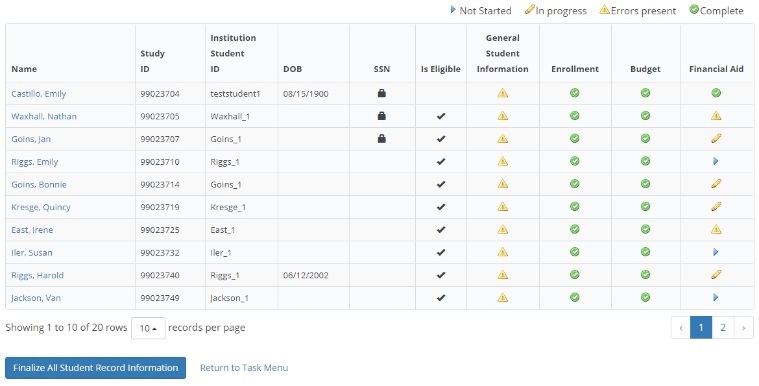Open General Student Information warning for Kresge, Quincy
The height and width of the screenshot is (386, 759).
click(x=502, y=207)
